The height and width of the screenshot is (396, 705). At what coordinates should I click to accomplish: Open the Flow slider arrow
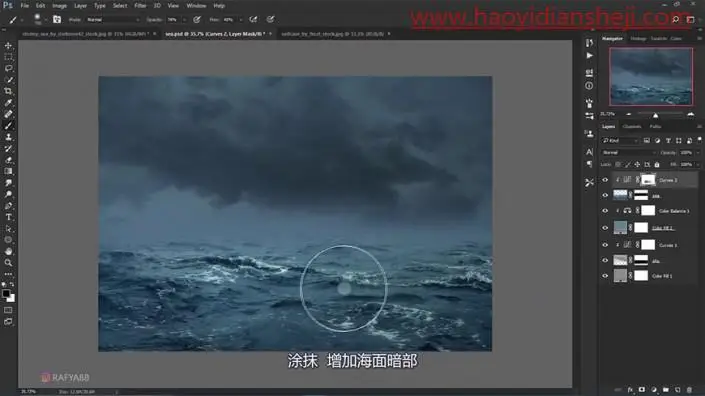tap(241, 20)
